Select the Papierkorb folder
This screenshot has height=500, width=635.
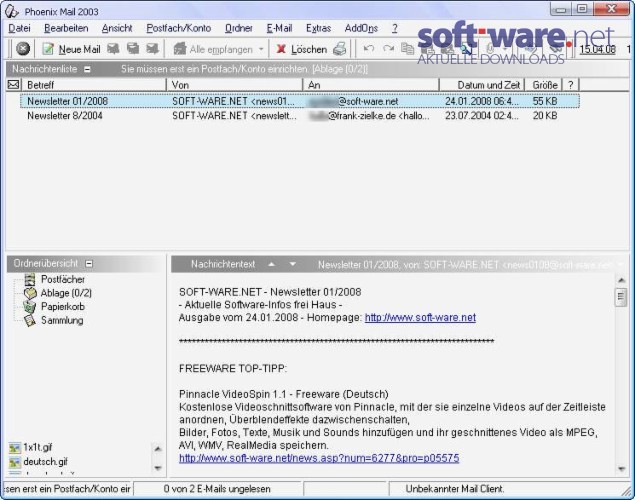63,306
